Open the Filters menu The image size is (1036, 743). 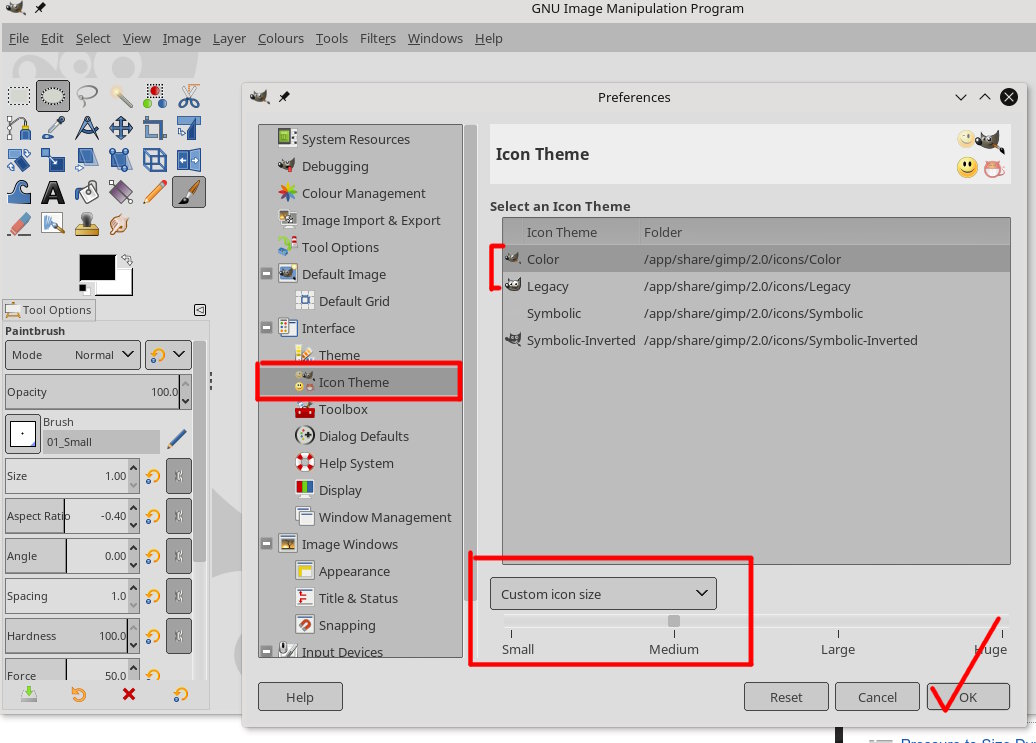[378, 38]
